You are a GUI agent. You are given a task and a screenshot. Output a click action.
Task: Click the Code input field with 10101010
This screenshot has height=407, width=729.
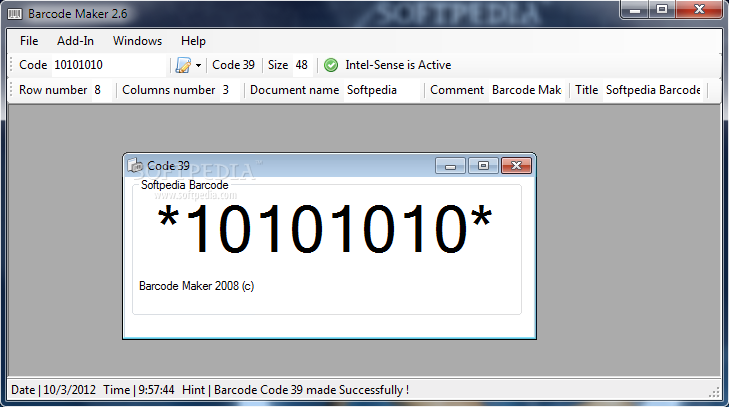(x=108, y=65)
